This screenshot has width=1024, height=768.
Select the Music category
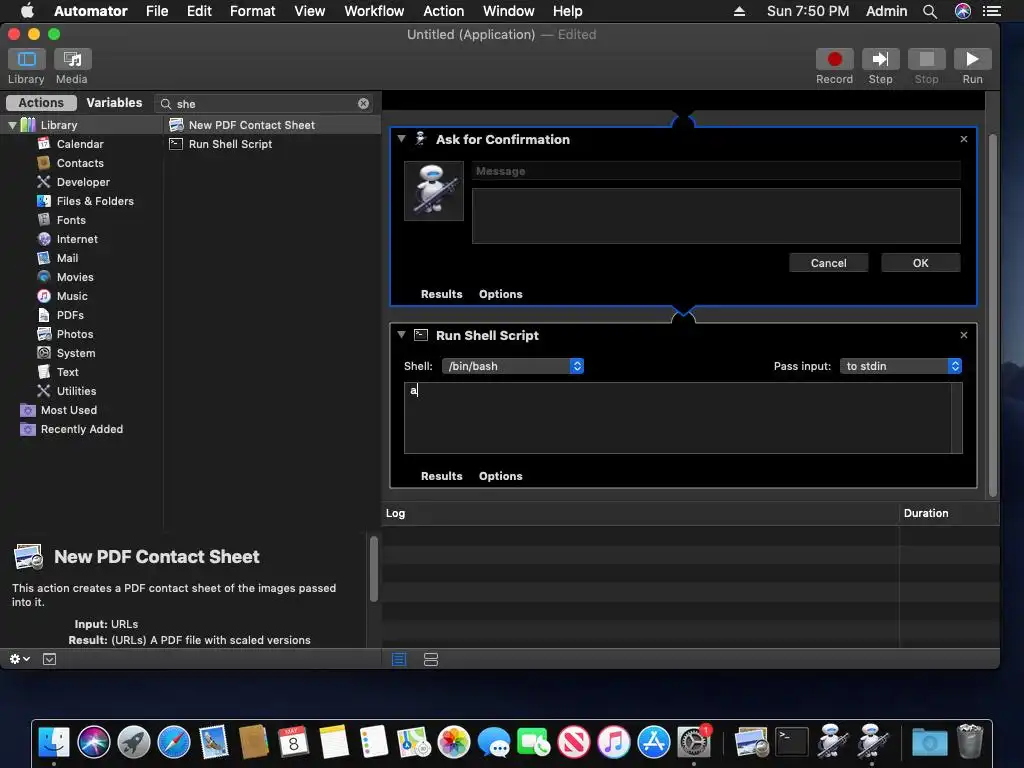click(x=71, y=295)
